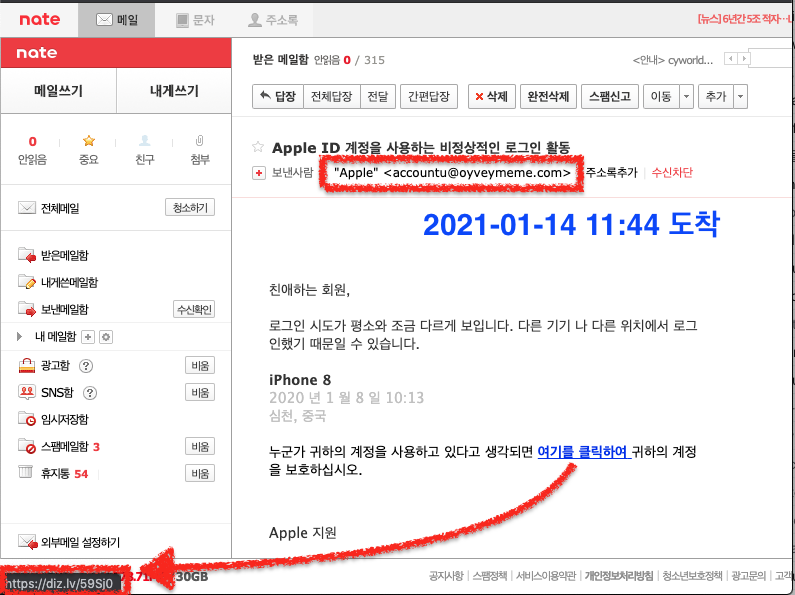
Task: Switch to the 문자 tab
Action: (x=195, y=20)
